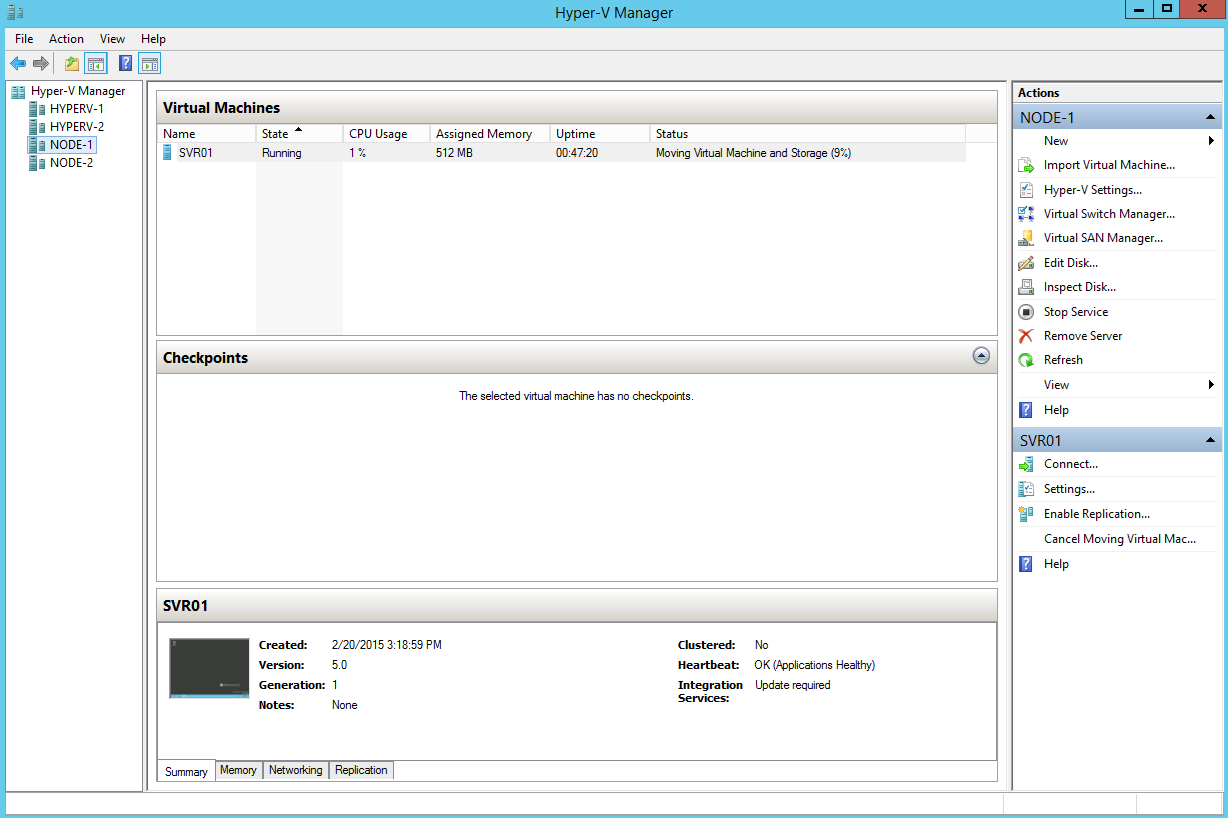This screenshot has width=1228, height=818.
Task: Click the green Refresh icon
Action: [x=1026, y=360]
